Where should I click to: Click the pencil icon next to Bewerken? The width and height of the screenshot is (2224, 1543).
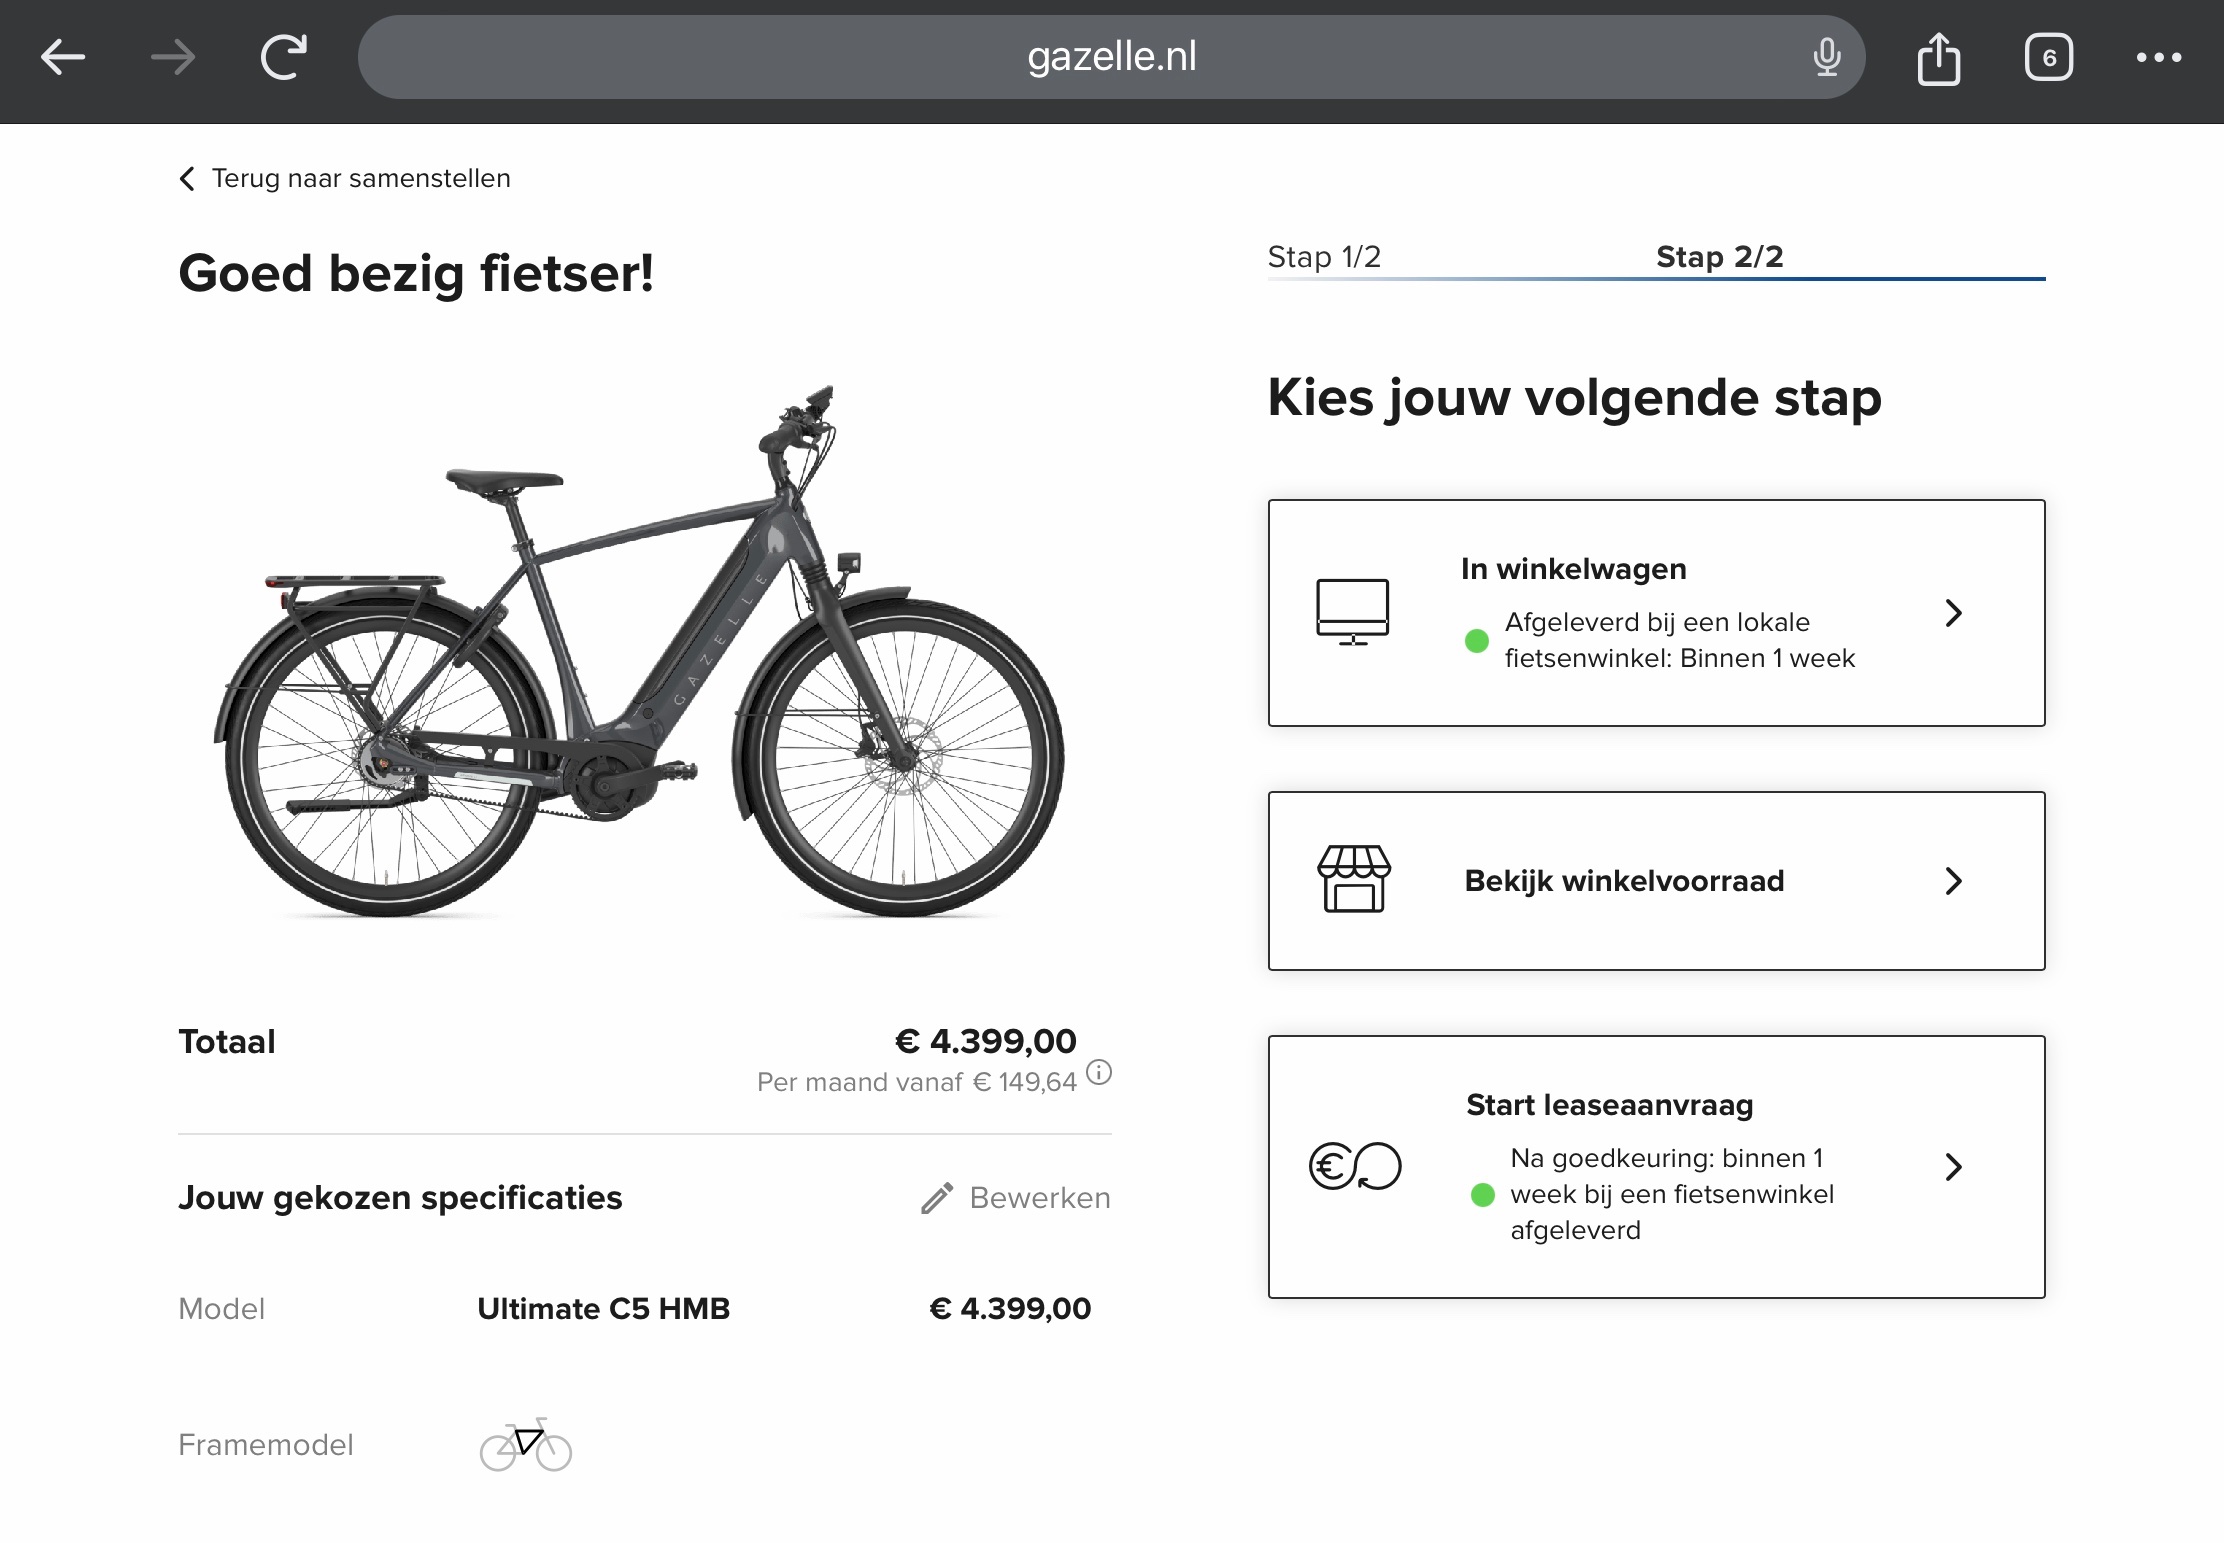point(937,1198)
